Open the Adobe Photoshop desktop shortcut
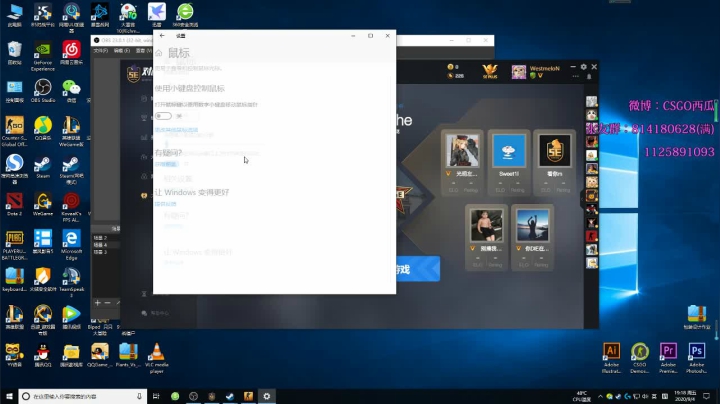Viewport: 720px width, 404px height. click(697, 358)
